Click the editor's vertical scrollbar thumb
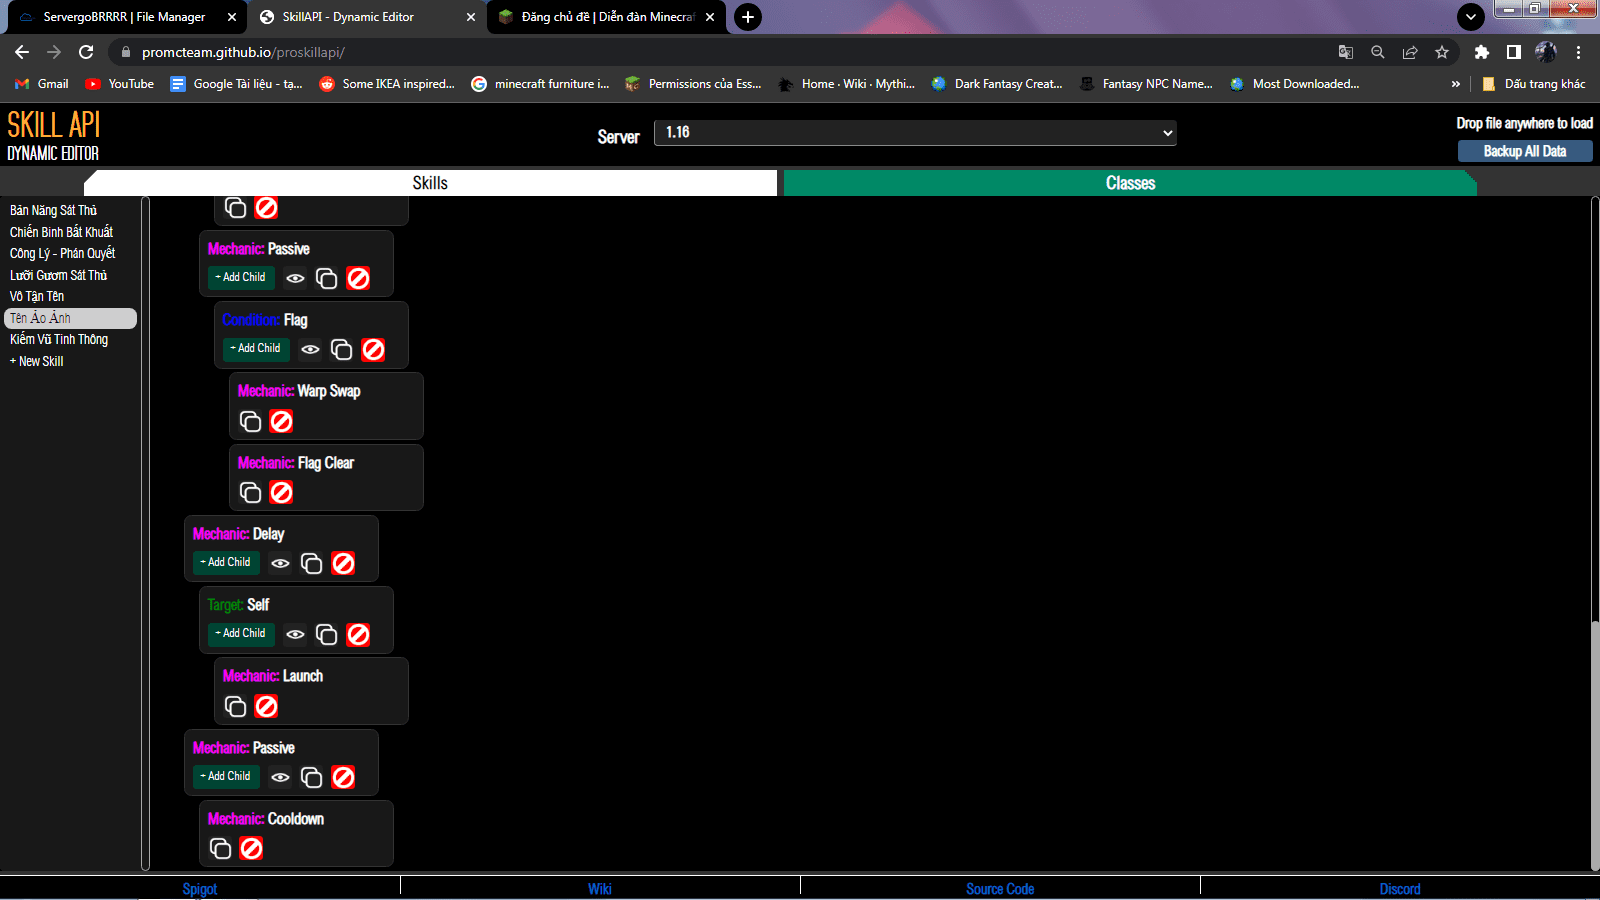 pyautogui.click(x=1595, y=745)
